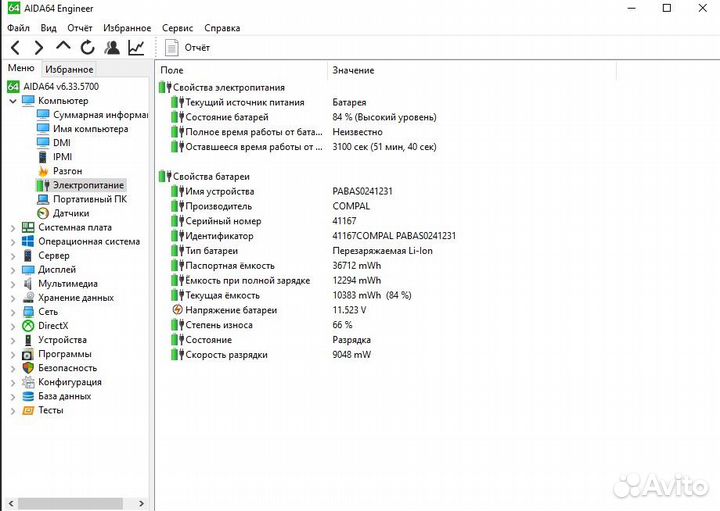Open the Отчёт menu in menu bar
The image size is (720, 511).
(x=79, y=28)
